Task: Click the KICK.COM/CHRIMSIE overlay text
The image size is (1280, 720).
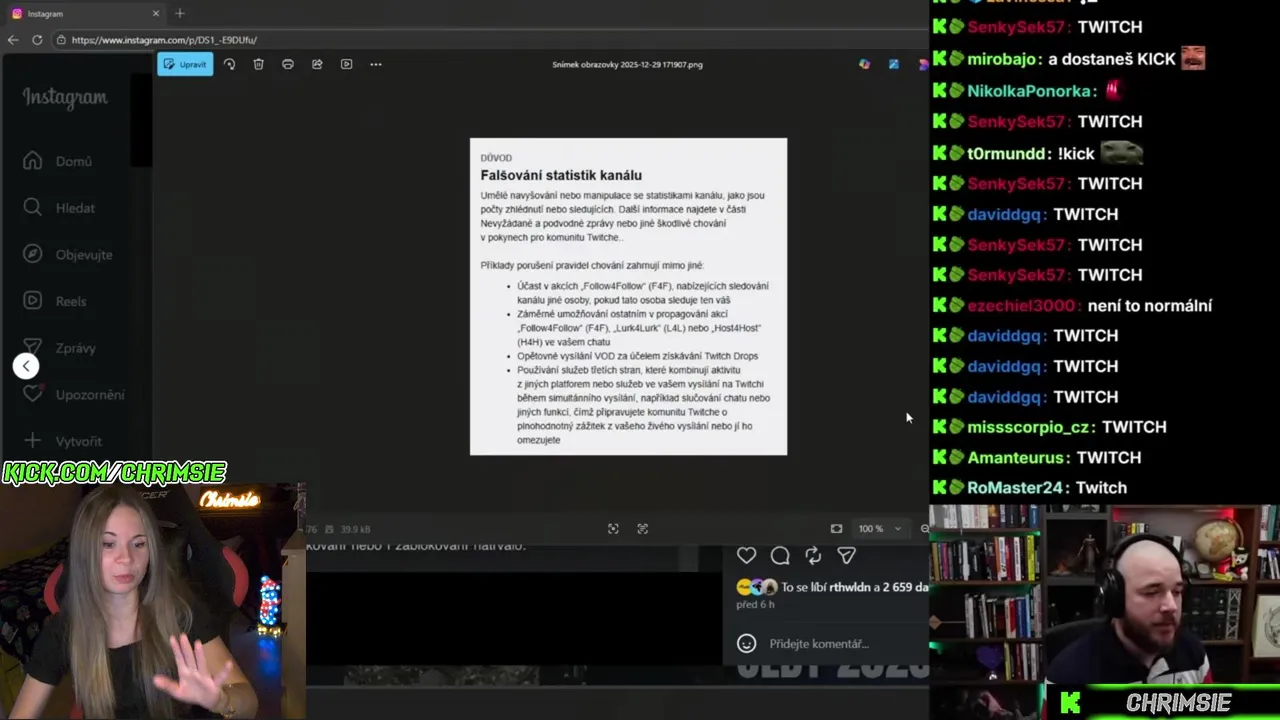Action: pyautogui.click(x=114, y=472)
